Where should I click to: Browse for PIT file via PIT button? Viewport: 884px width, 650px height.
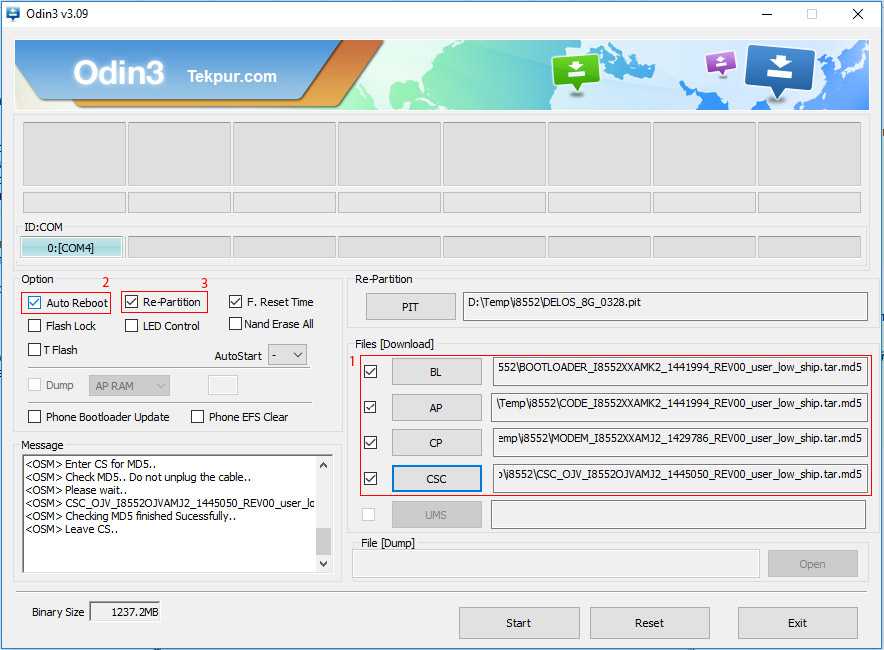(x=410, y=306)
